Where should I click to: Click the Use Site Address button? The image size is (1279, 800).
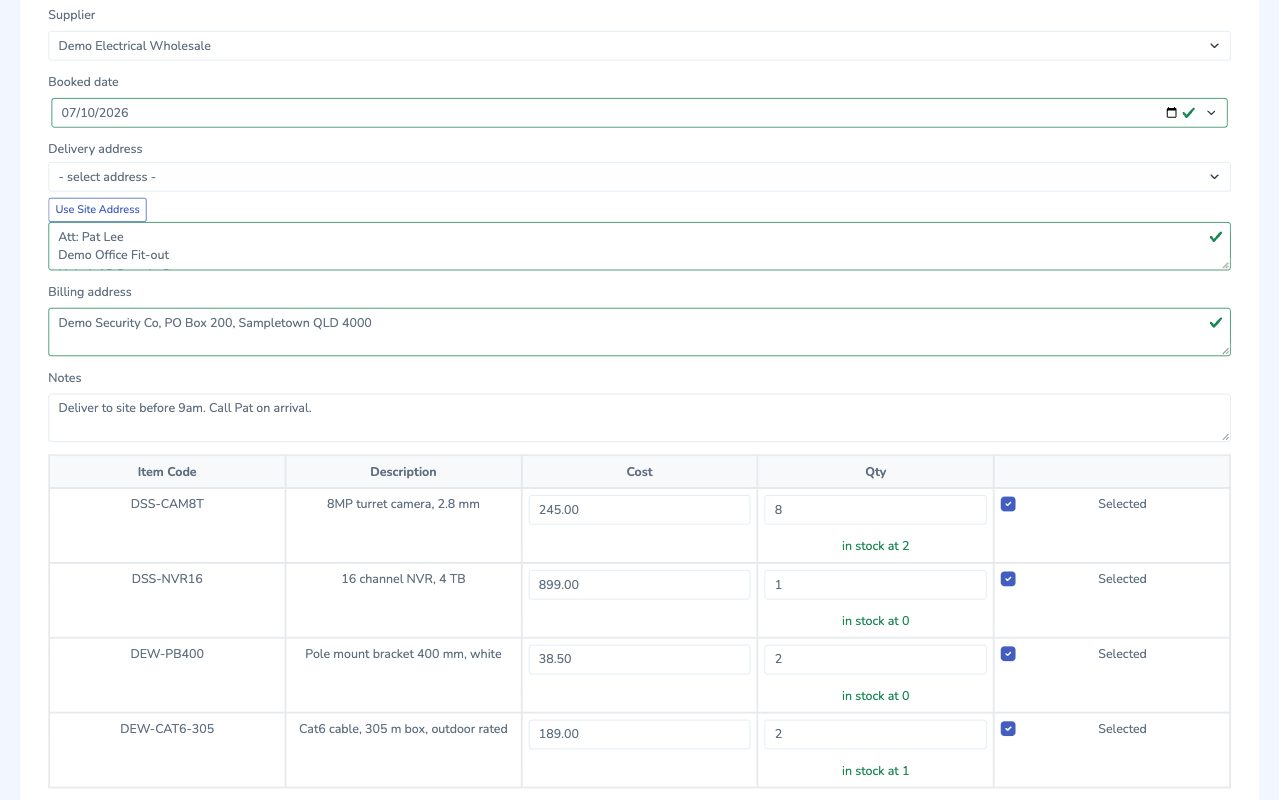(98, 210)
